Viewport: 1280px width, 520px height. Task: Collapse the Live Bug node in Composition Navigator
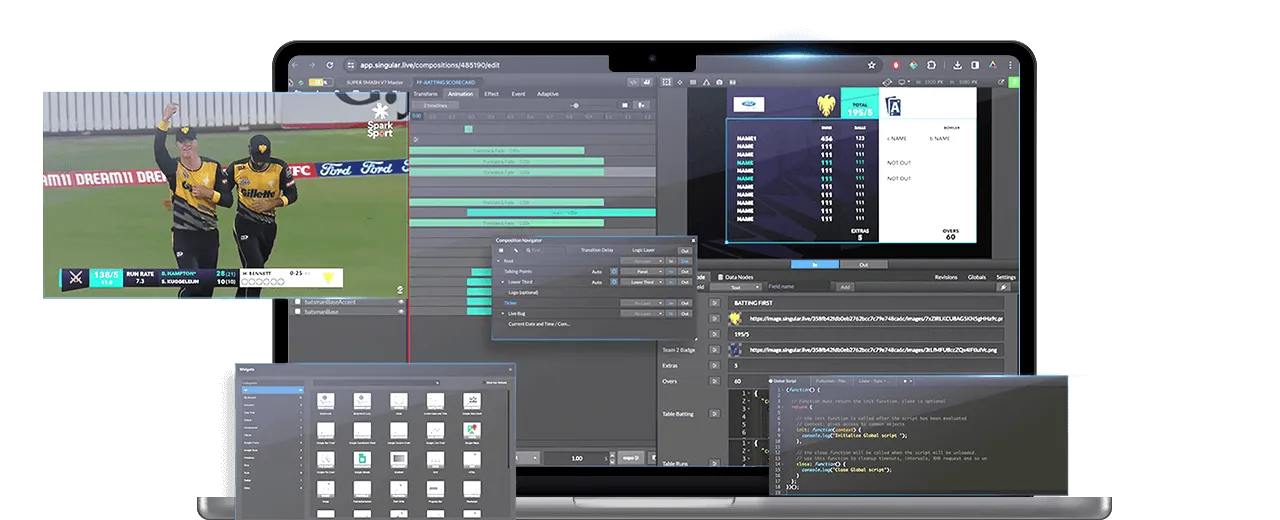pyautogui.click(x=503, y=313)
